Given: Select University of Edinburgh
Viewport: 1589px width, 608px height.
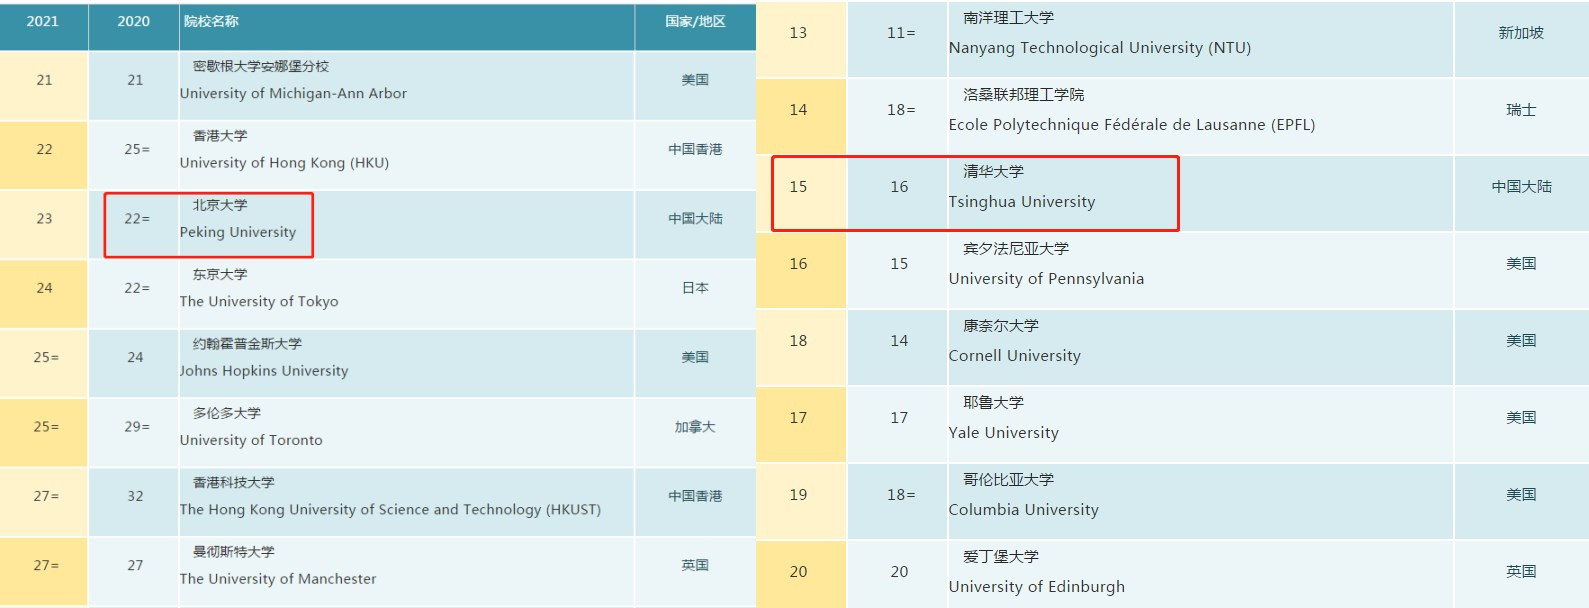Looking at the screenshot, I should (1037, 587).
